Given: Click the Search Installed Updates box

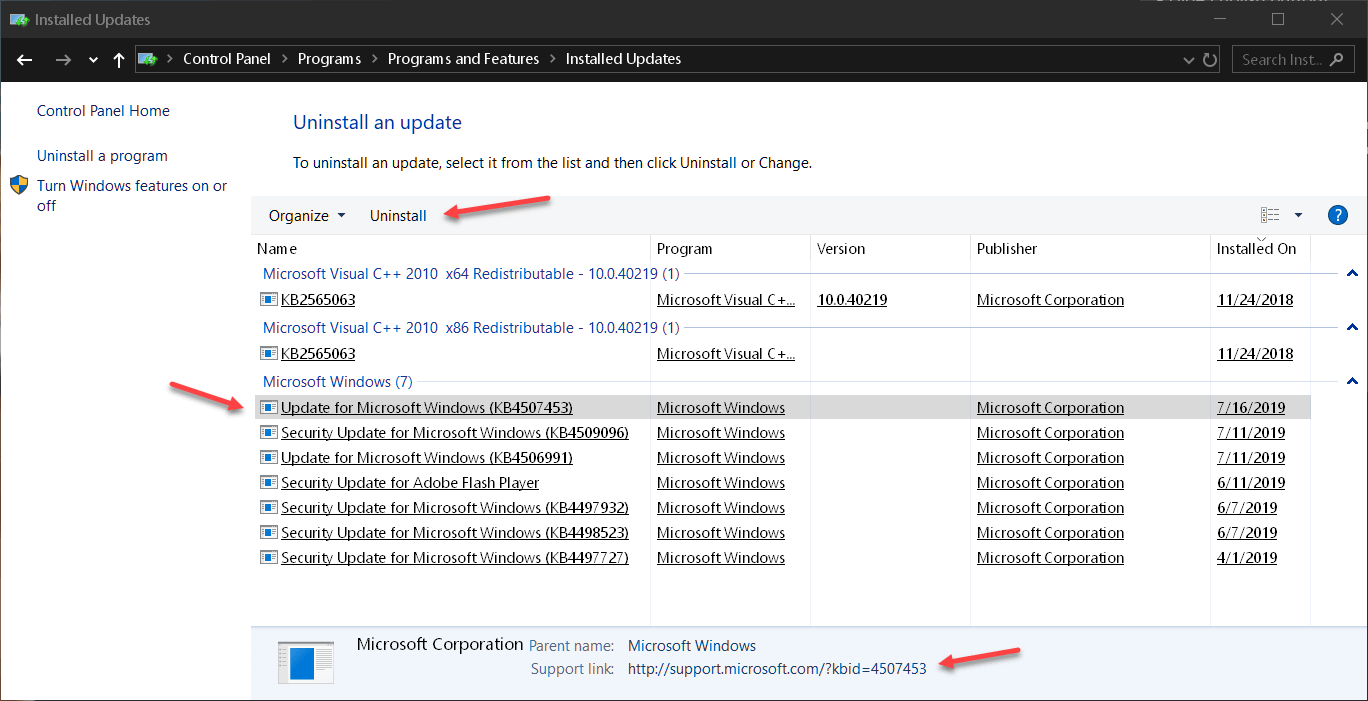Looking at the screenshot, I should coord(1292,59).
